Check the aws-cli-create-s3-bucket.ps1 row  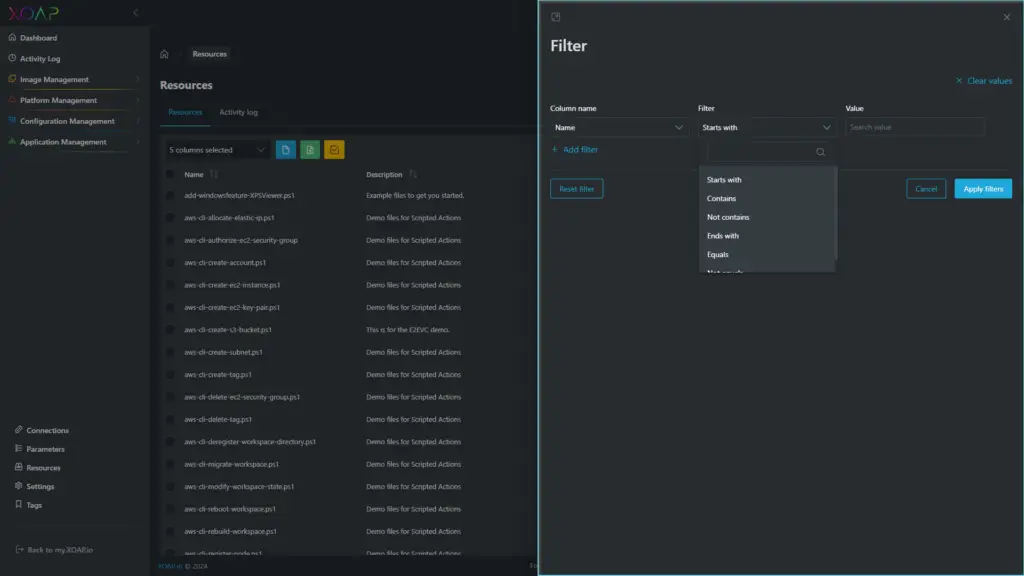(170, 330)
